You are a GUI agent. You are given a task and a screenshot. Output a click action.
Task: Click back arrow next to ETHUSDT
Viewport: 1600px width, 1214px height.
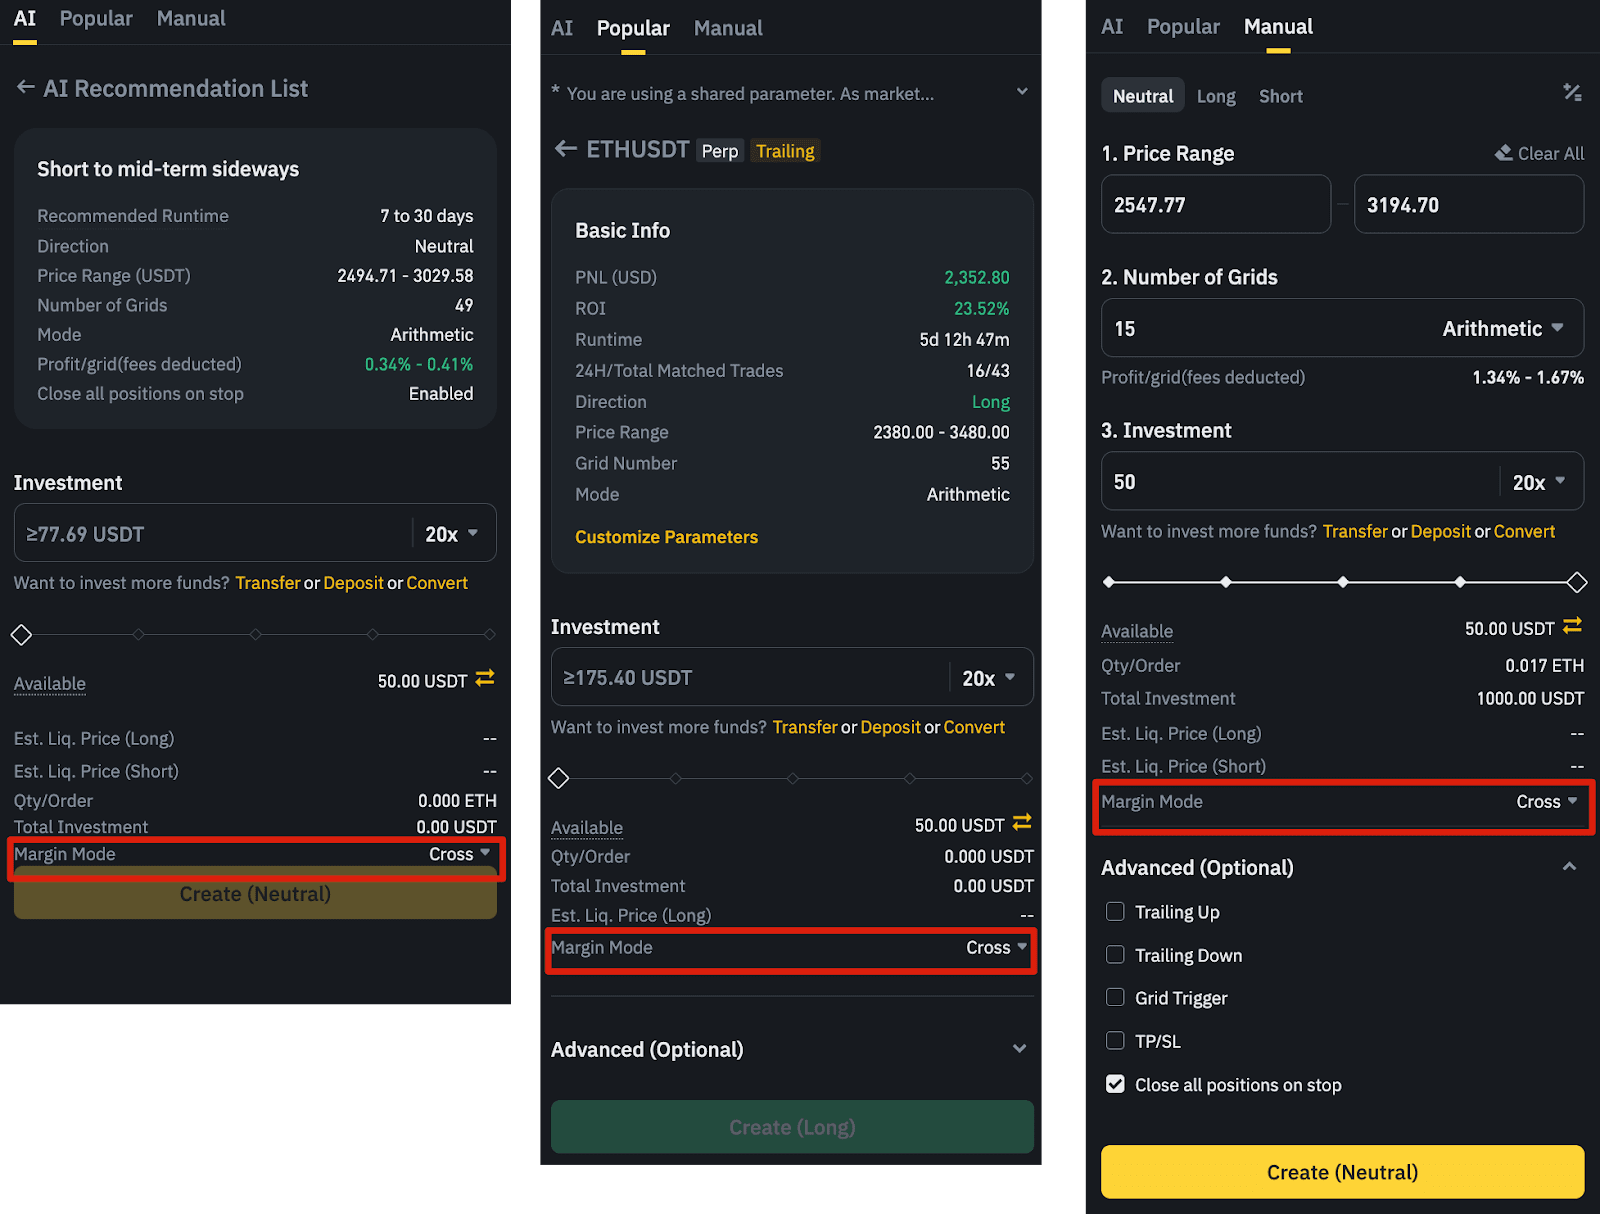565,149
